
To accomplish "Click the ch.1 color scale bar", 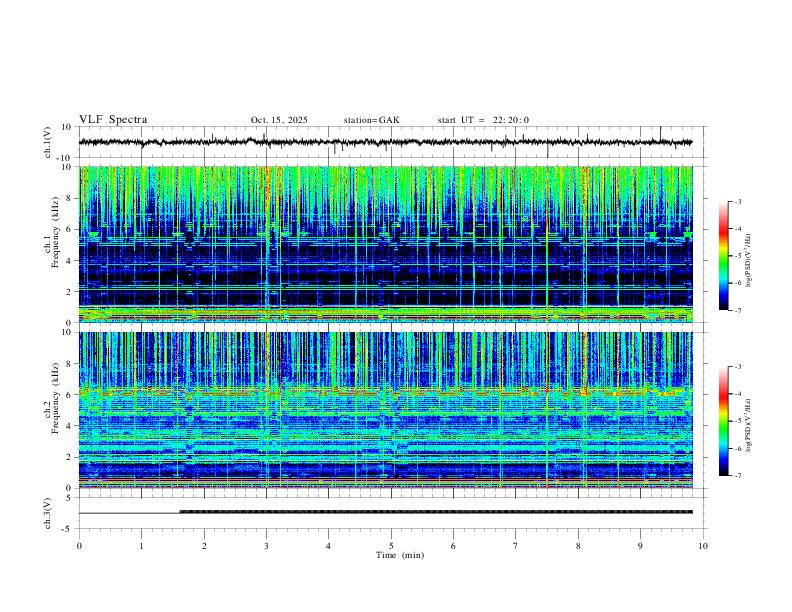I will 723,256.
